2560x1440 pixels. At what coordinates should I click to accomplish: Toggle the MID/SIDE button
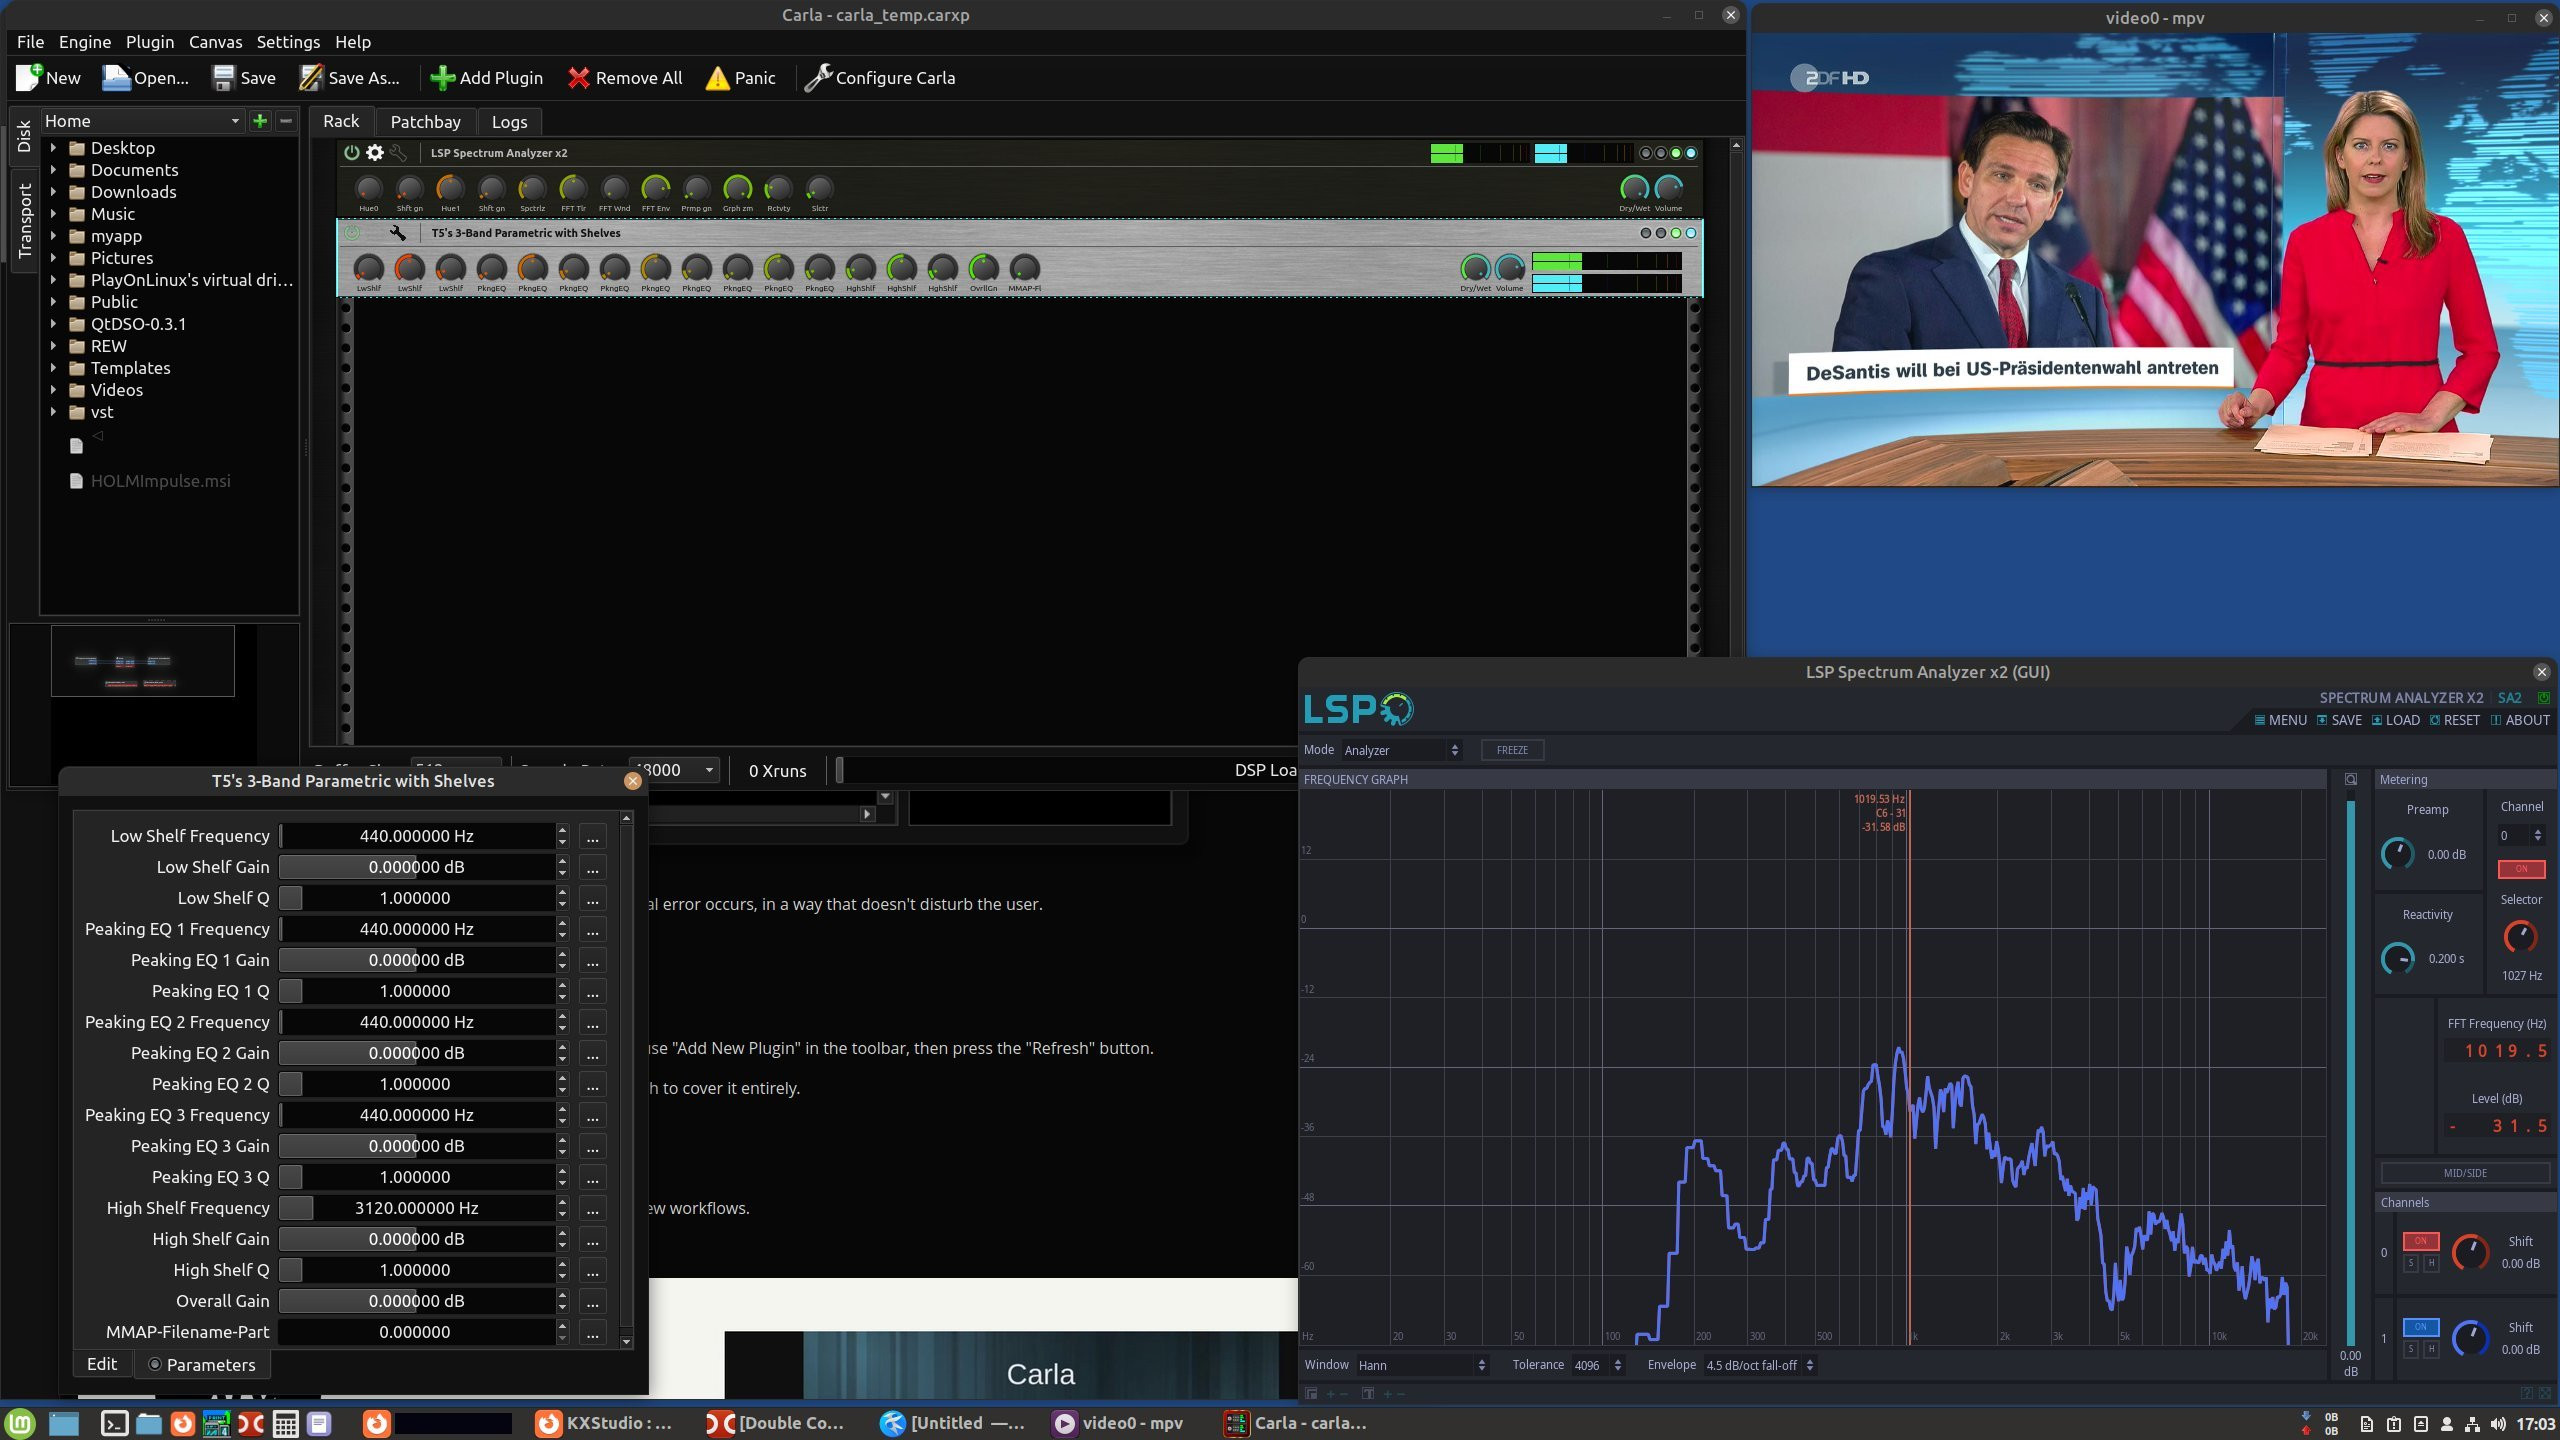[x=2464, y=1173]
